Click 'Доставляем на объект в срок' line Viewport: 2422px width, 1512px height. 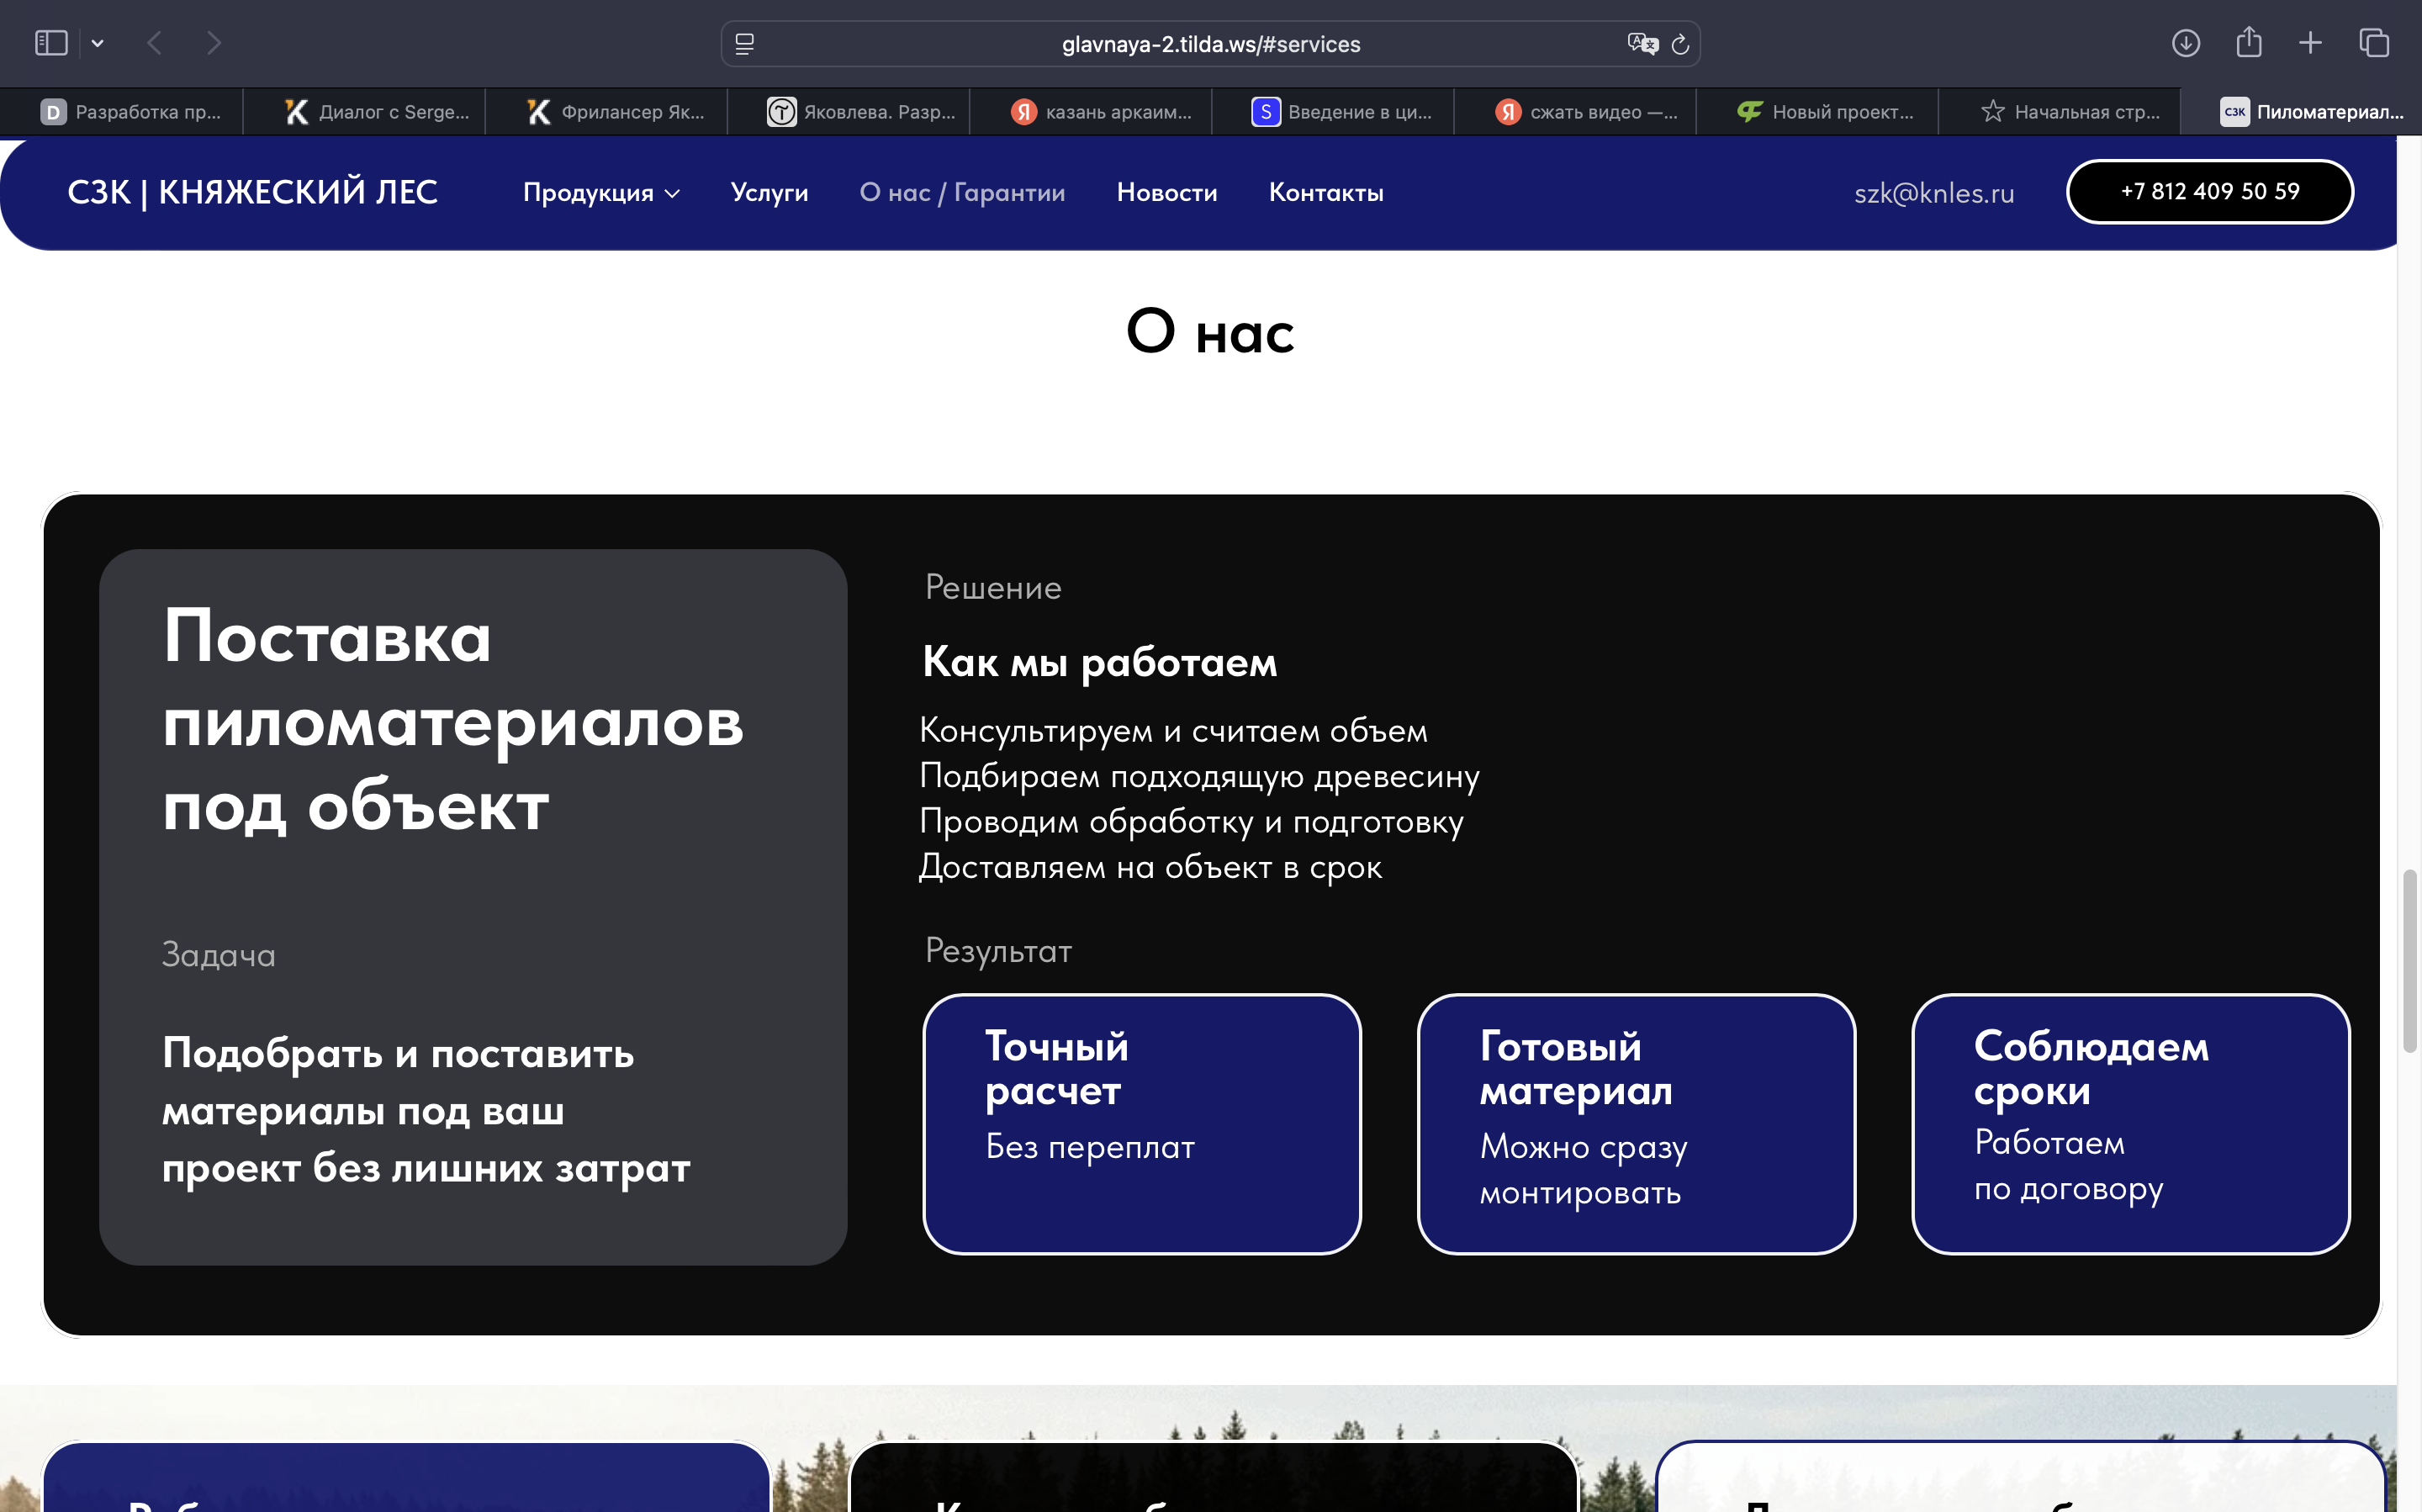1150,867
